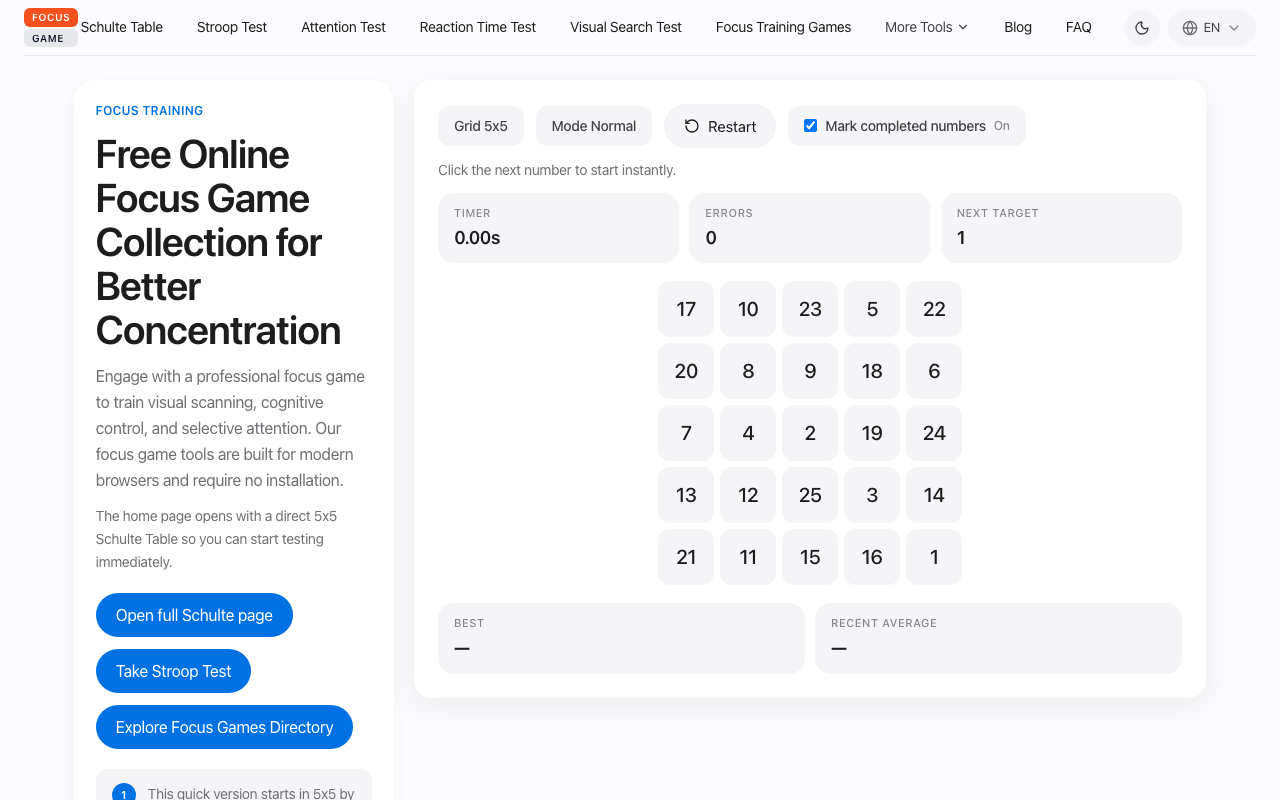Click the Take Stroop Test button
This screenshot has height=800, width=1280.
pos(173,671)
